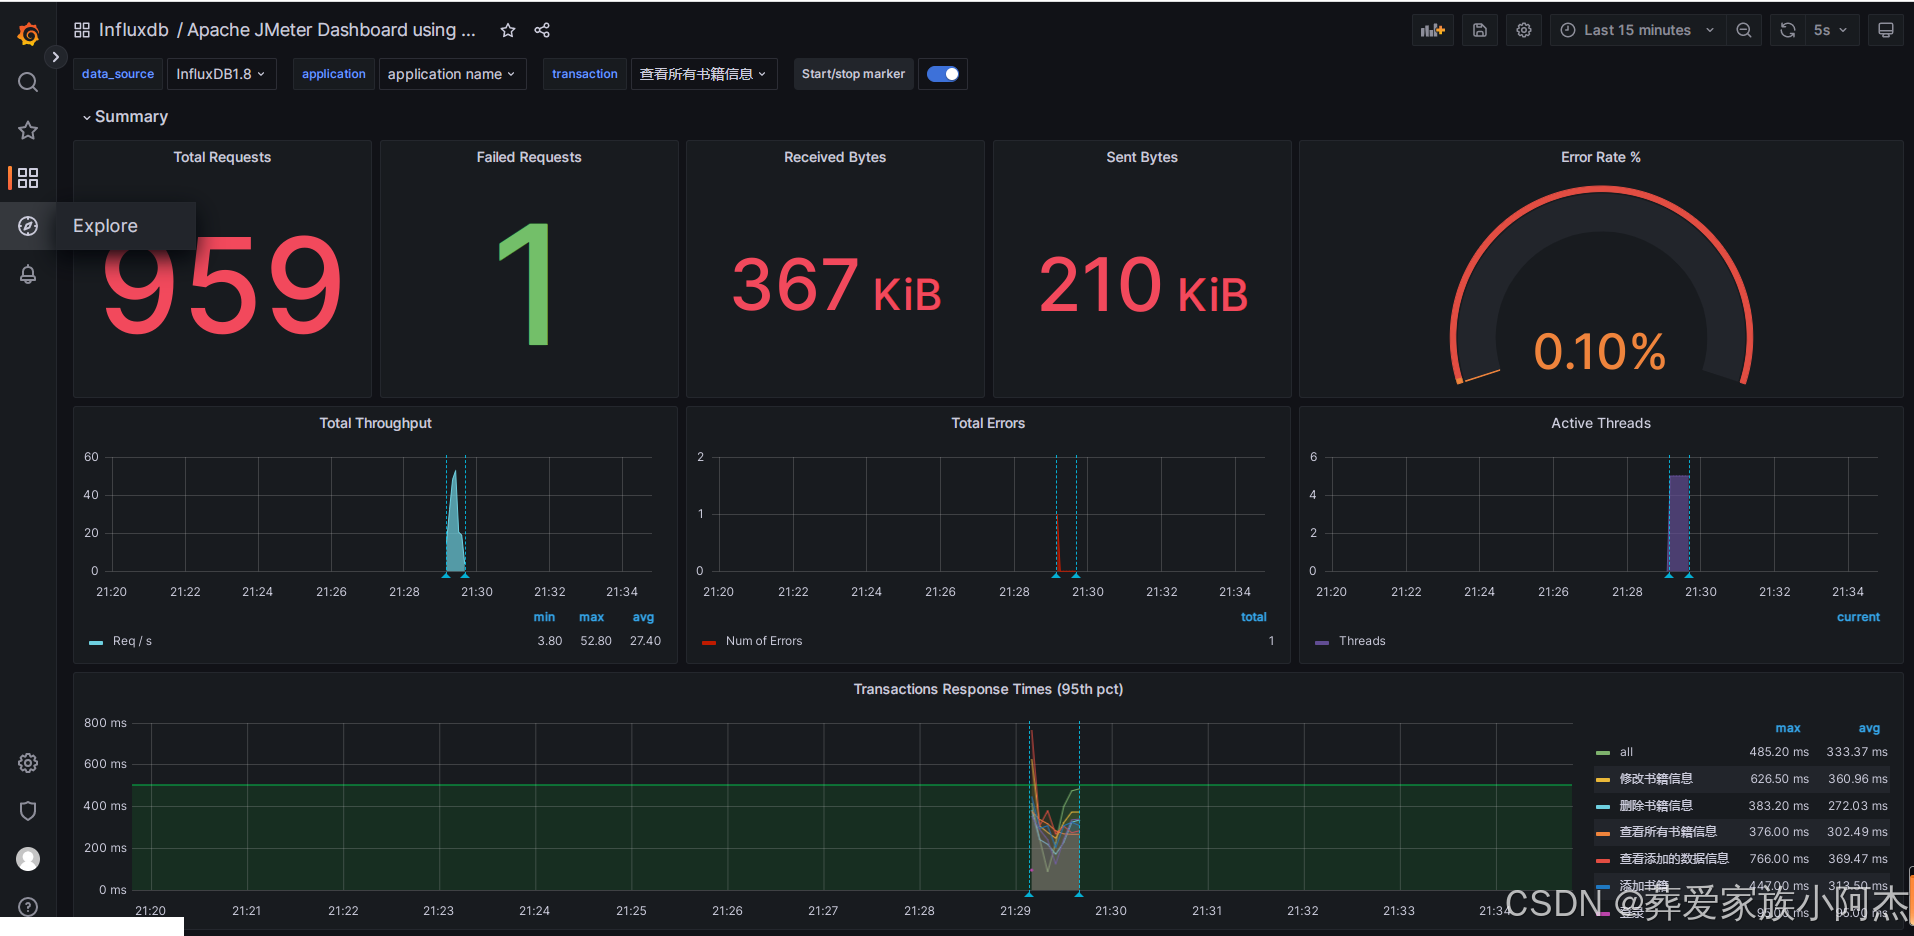Toggle the 删除书籍信息 legend series
The height and width of the screenshot is (936, 1914).
(1656, 806)
